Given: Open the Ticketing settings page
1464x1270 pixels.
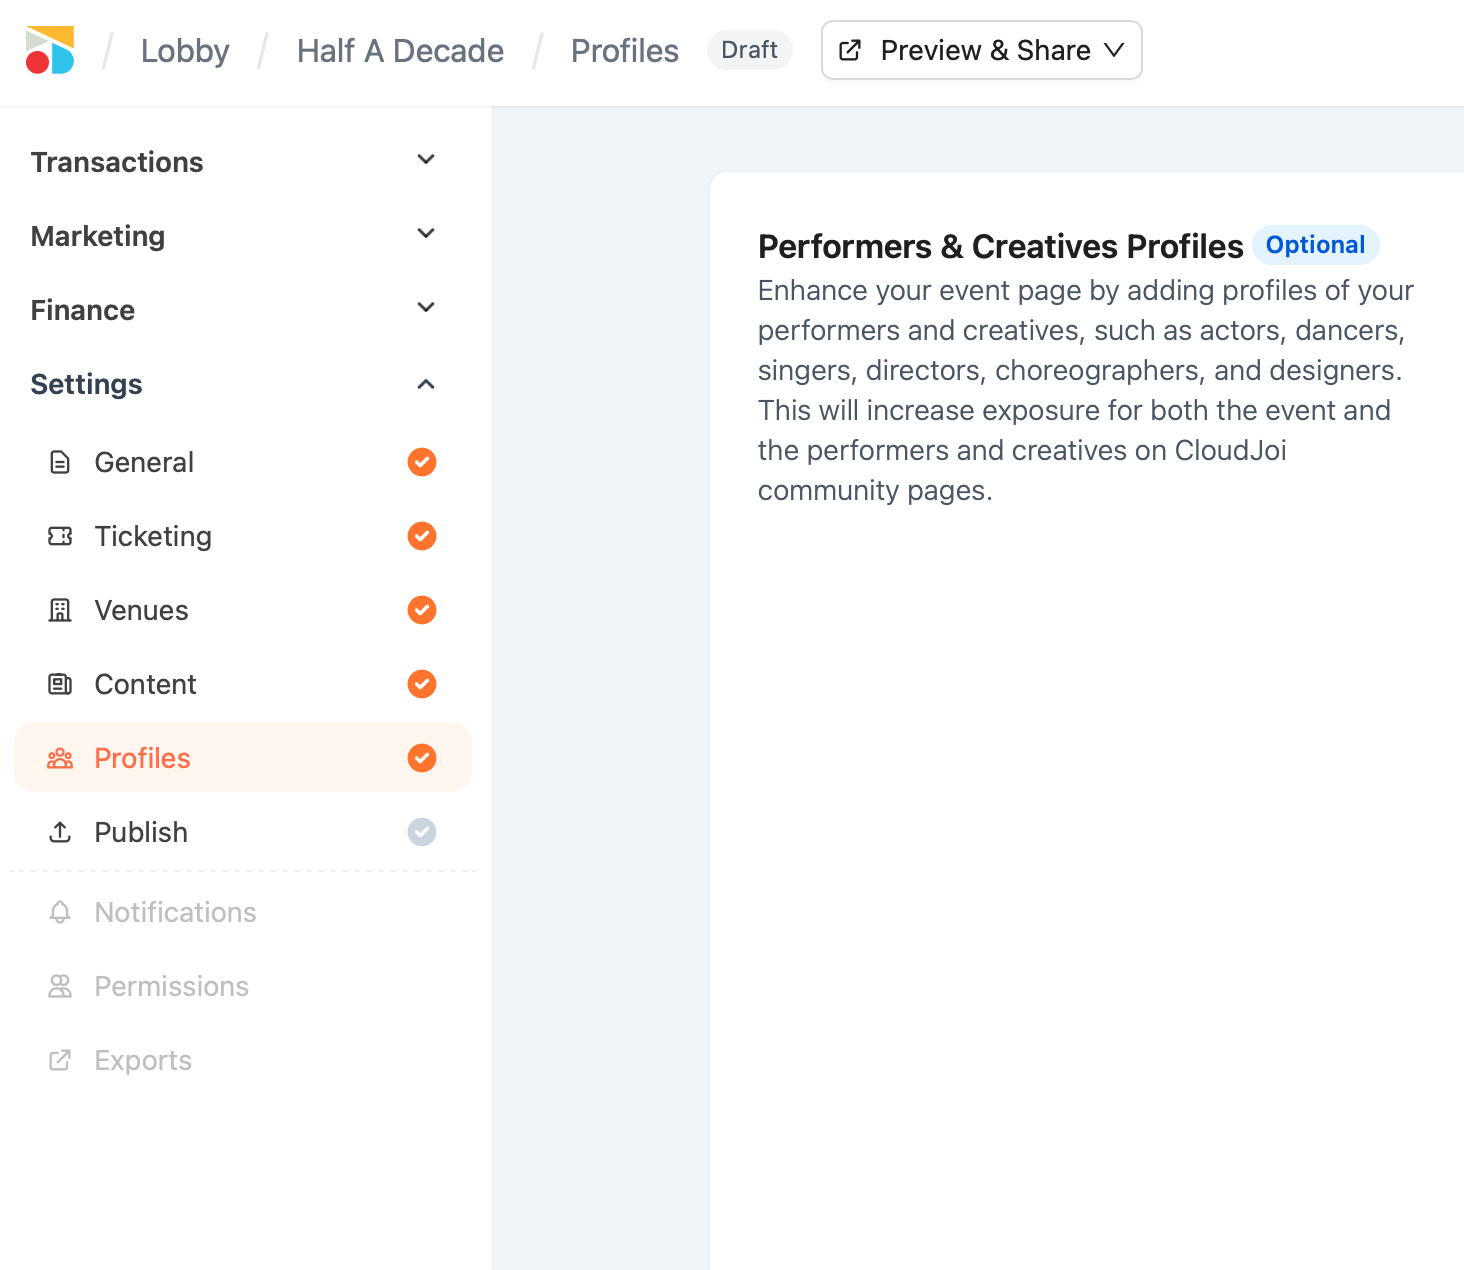Looking at the screenshot, I should [153, 536].
